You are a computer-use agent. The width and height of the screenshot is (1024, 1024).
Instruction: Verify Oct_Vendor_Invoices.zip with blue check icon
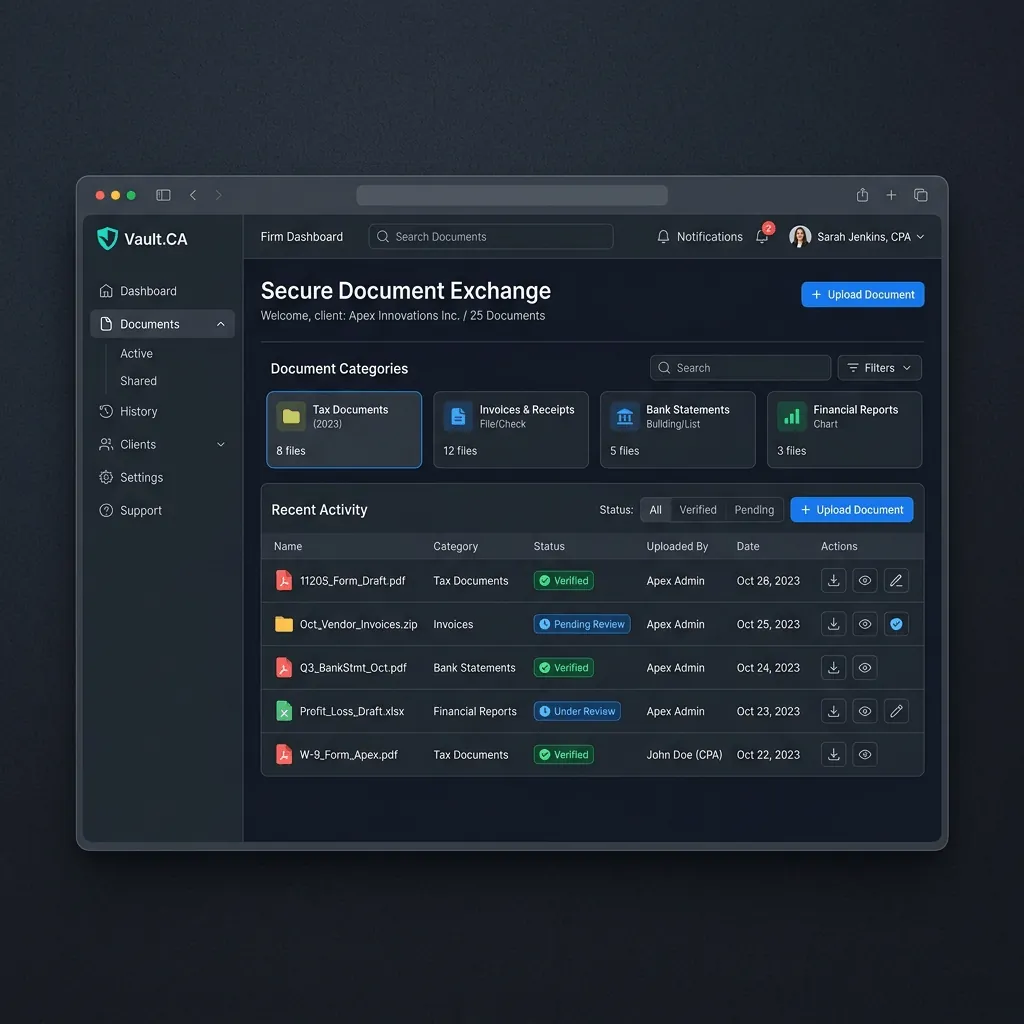coord(896,624)
